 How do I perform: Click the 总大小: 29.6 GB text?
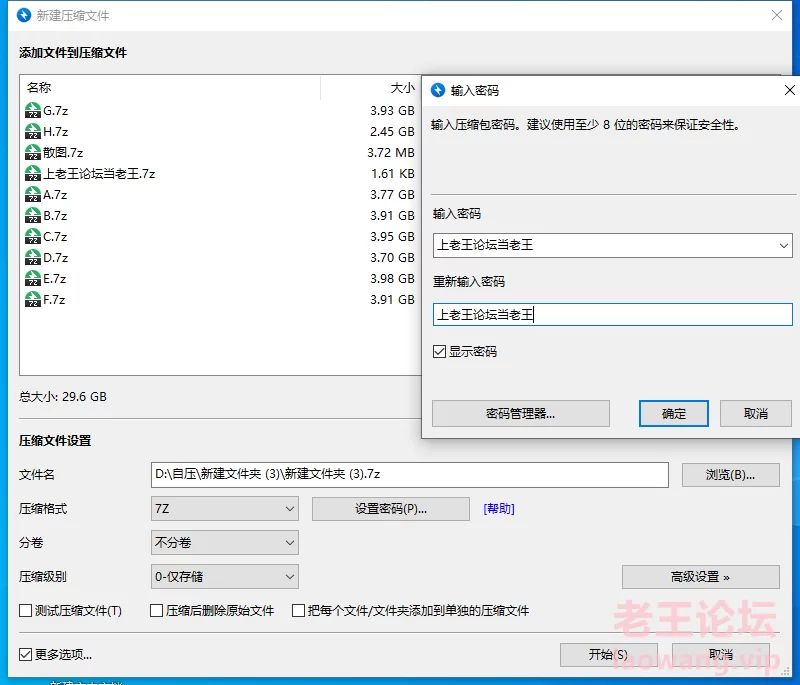tap(63, 396)
